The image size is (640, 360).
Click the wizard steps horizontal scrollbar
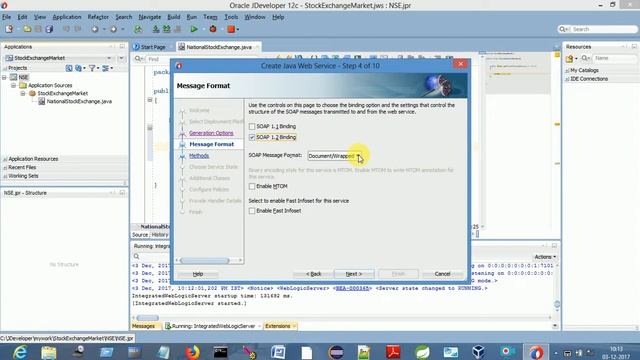pyautogui.click(x=205, y=260)
